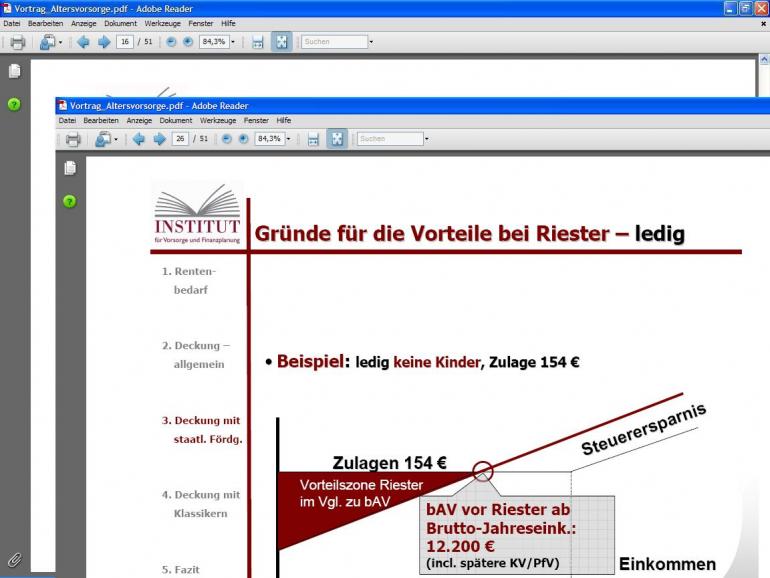Screen dimensions: 770x578
Task: Click green help icon in front window sidebar
Action: [x=70, y=201]
